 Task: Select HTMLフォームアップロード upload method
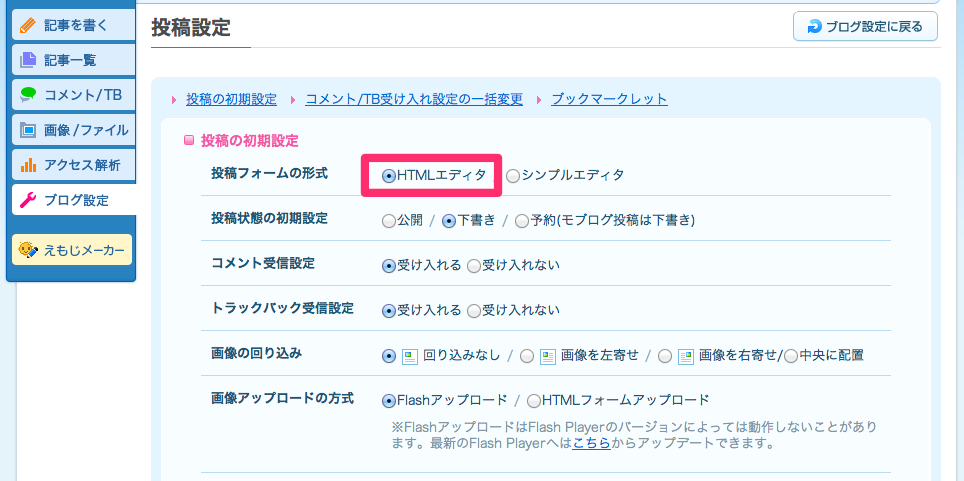[x=534, y=401]
